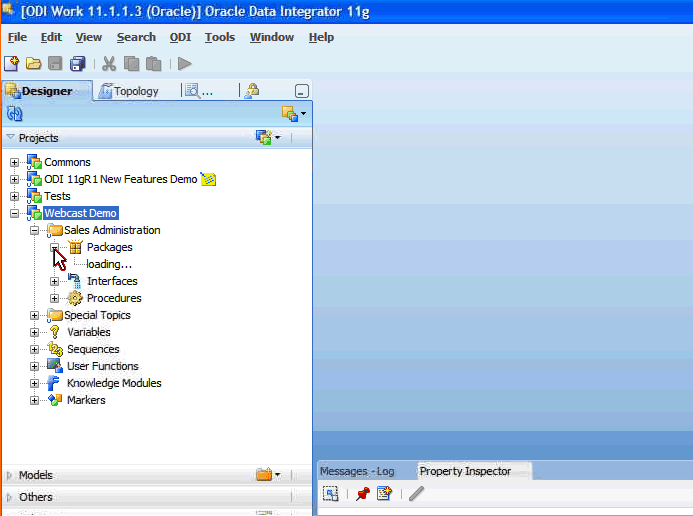693x516 pixels.
Task: Select the Webcast Demo project label
Action: pos(80,213)
